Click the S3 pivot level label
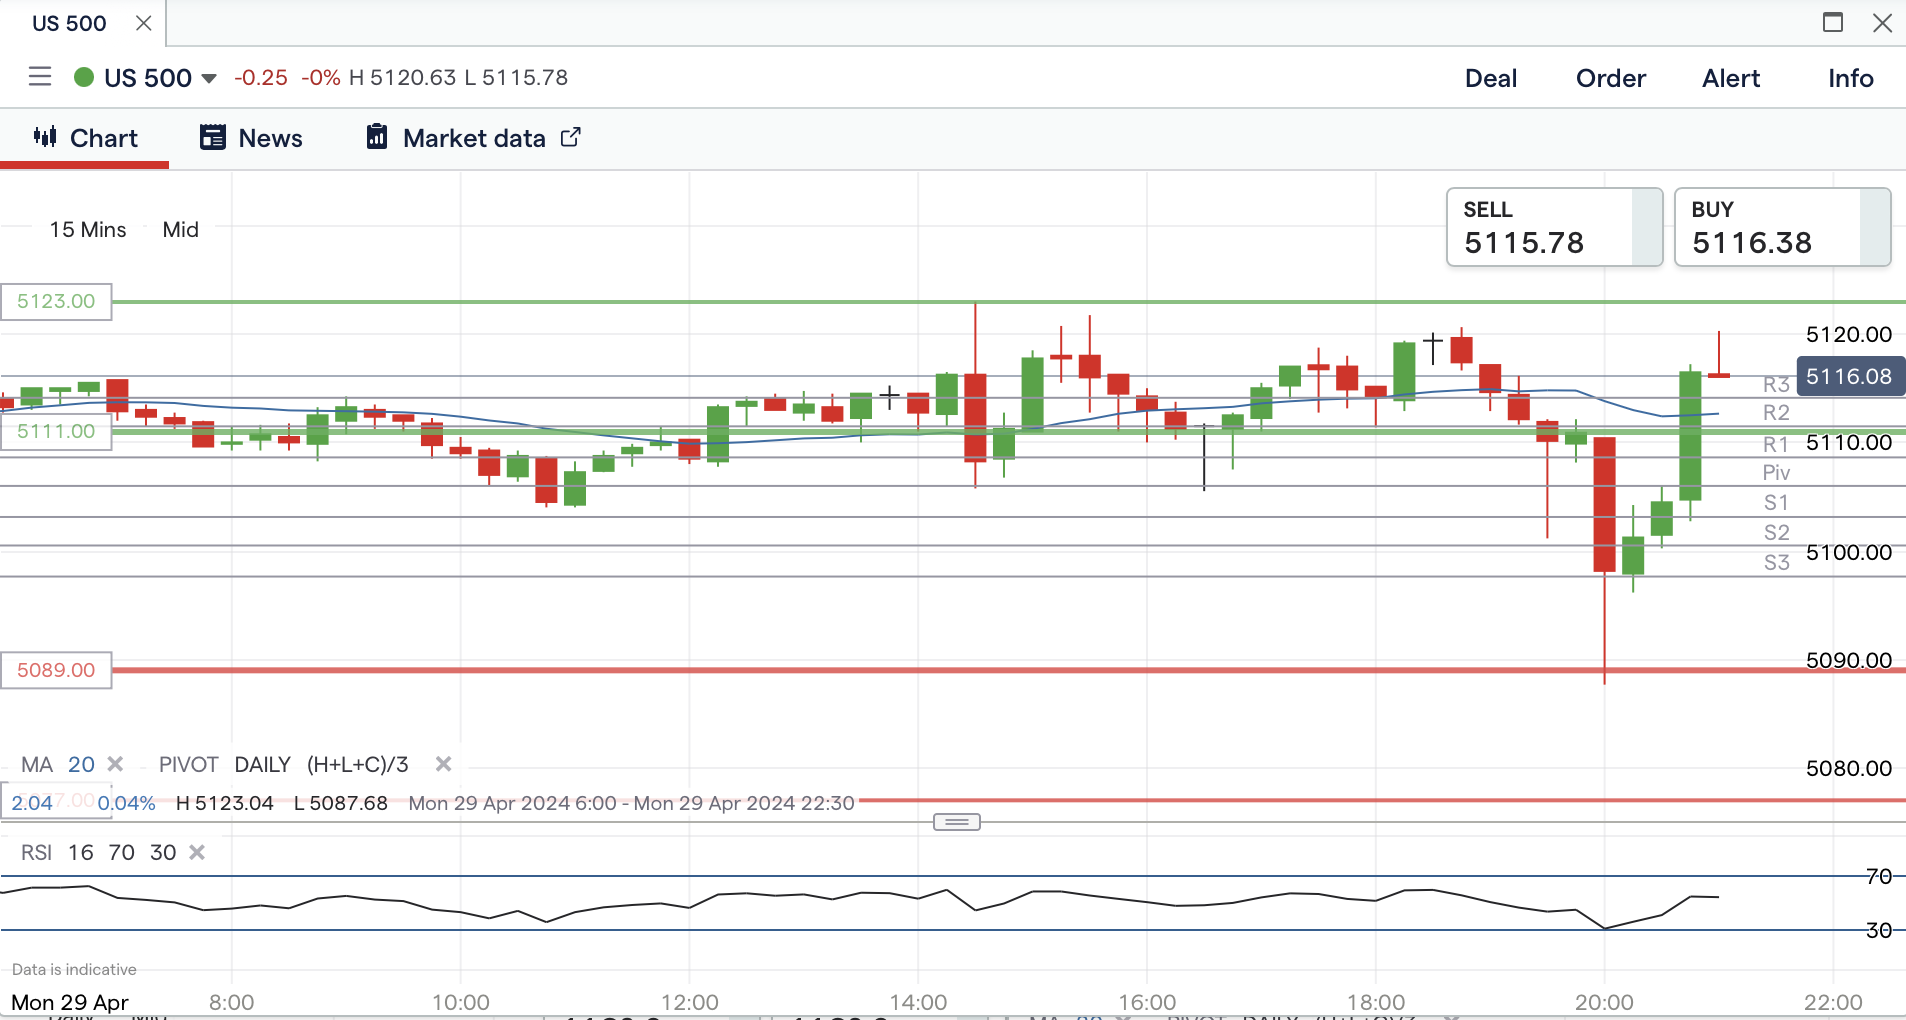Screen dimensions: 1906x1020 point(1776,562)
